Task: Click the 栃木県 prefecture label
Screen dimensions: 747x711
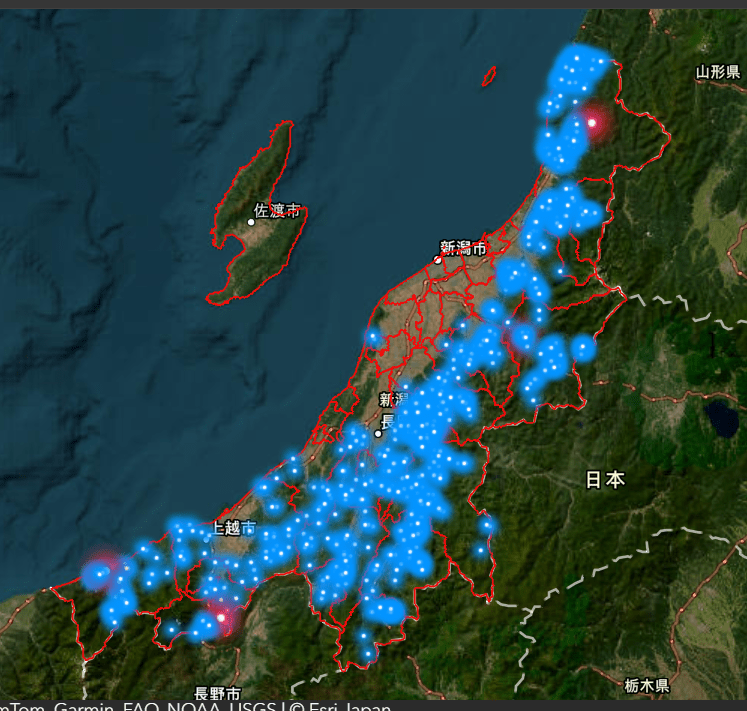Action: 646,686
